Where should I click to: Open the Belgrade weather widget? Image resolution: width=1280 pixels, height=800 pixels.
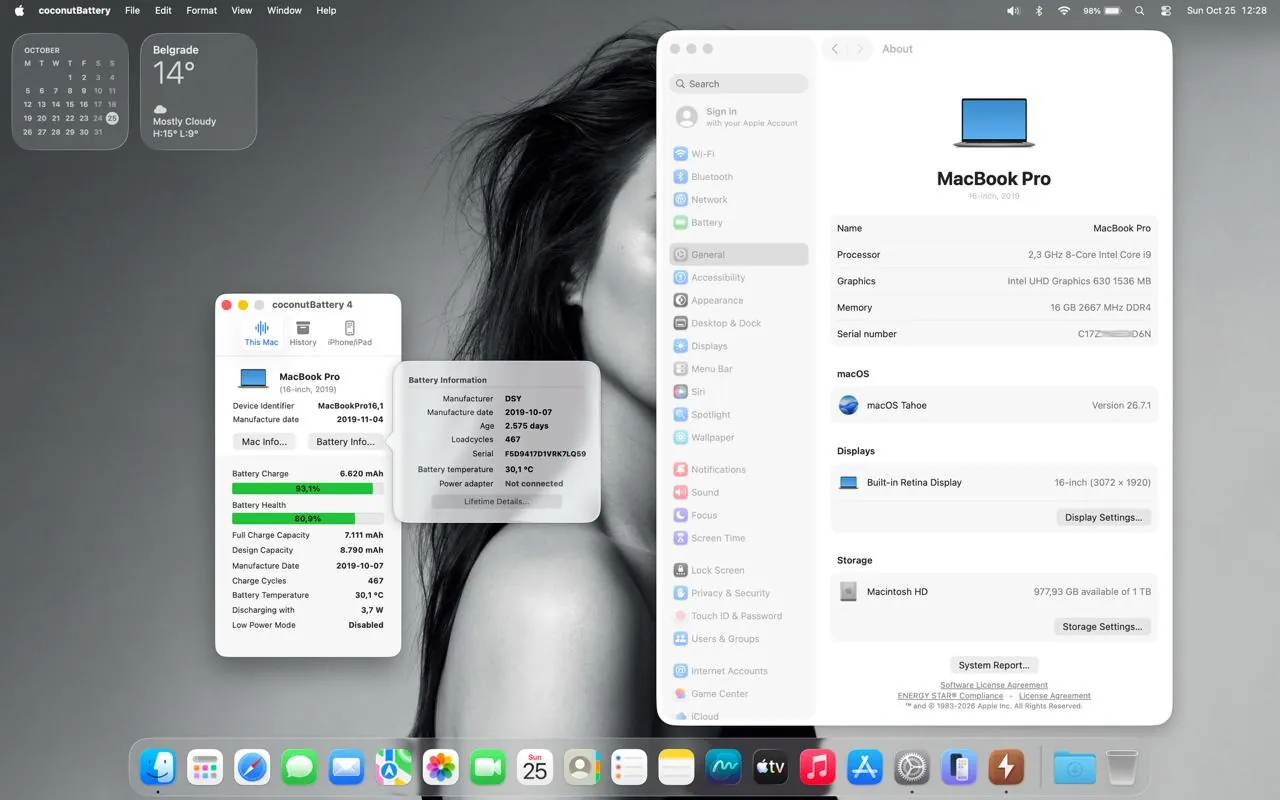coord(198,91)
